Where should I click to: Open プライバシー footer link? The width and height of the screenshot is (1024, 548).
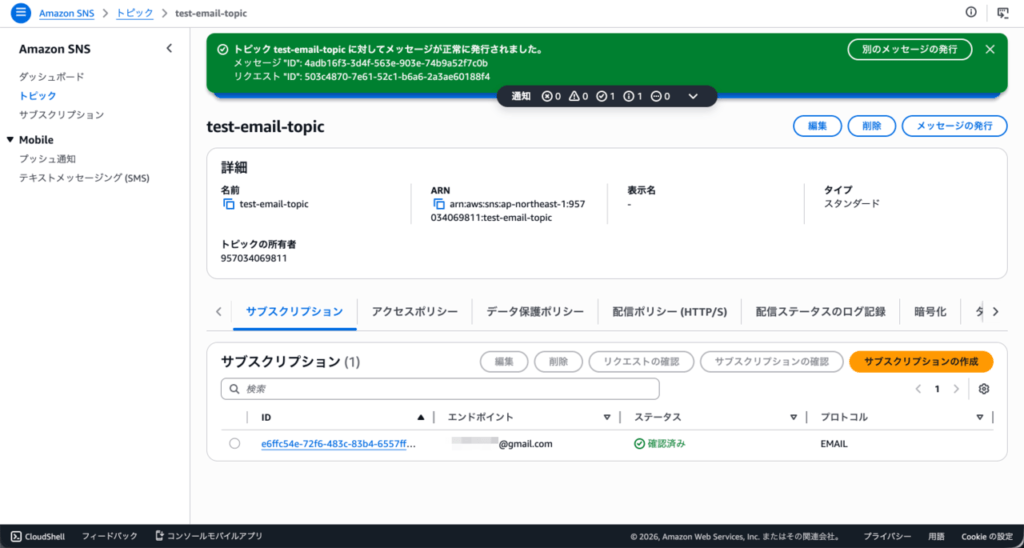pyautogui.click(x=887, y=536)
